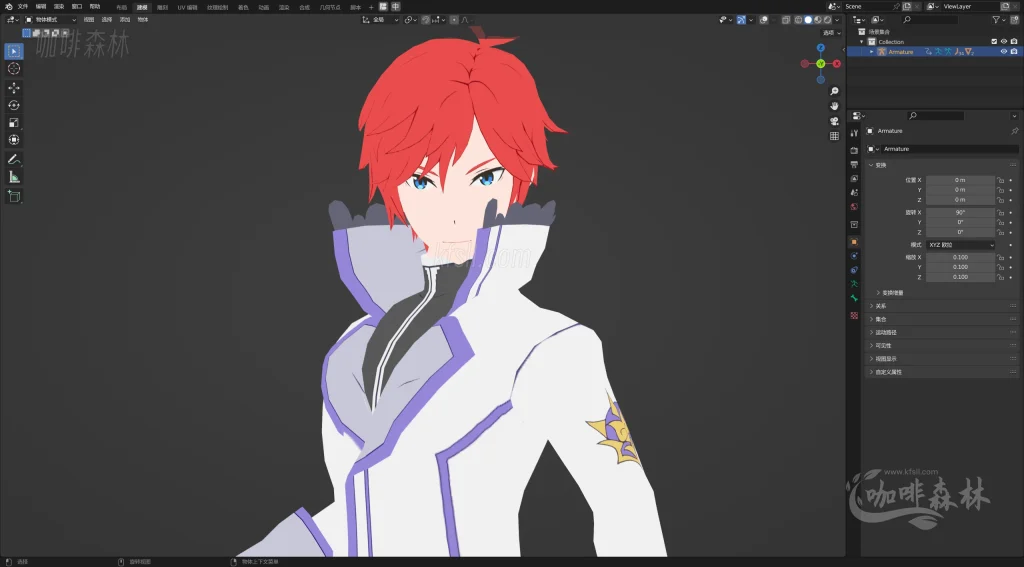1024x567 pixels.
Task: Click the Z axis on navigation gizmo
Action: [x=821, y=48]
